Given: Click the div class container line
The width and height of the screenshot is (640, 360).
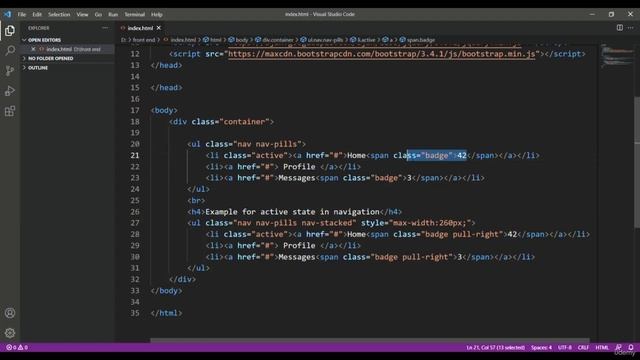Looking at the screenshot, I should (222, 122).
